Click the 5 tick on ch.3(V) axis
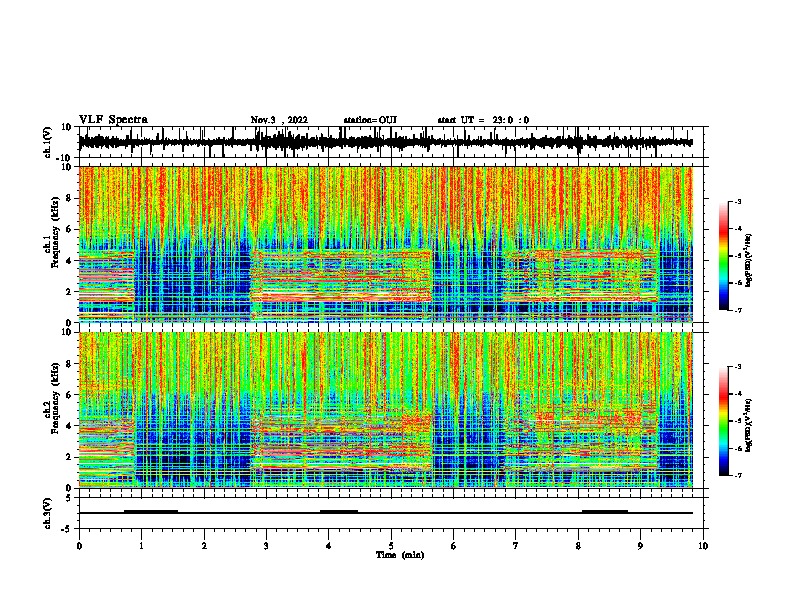This screenshot has width=792, height=612. pos(69,497)
